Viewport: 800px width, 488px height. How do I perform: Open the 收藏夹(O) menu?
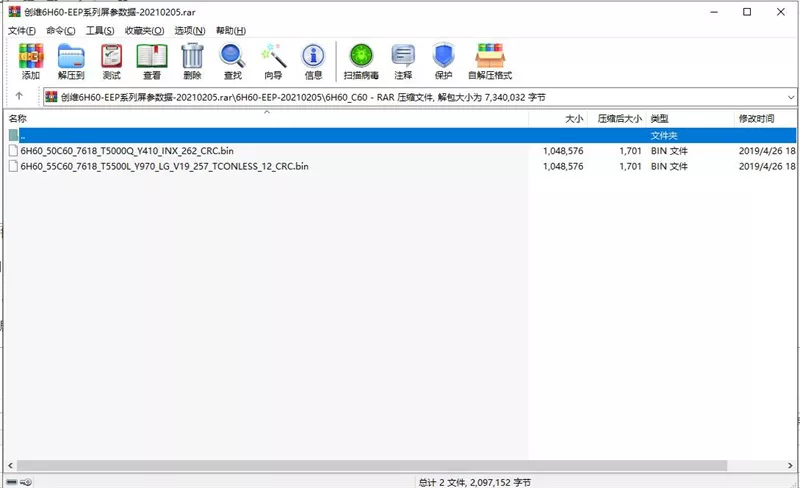point(144,31)
